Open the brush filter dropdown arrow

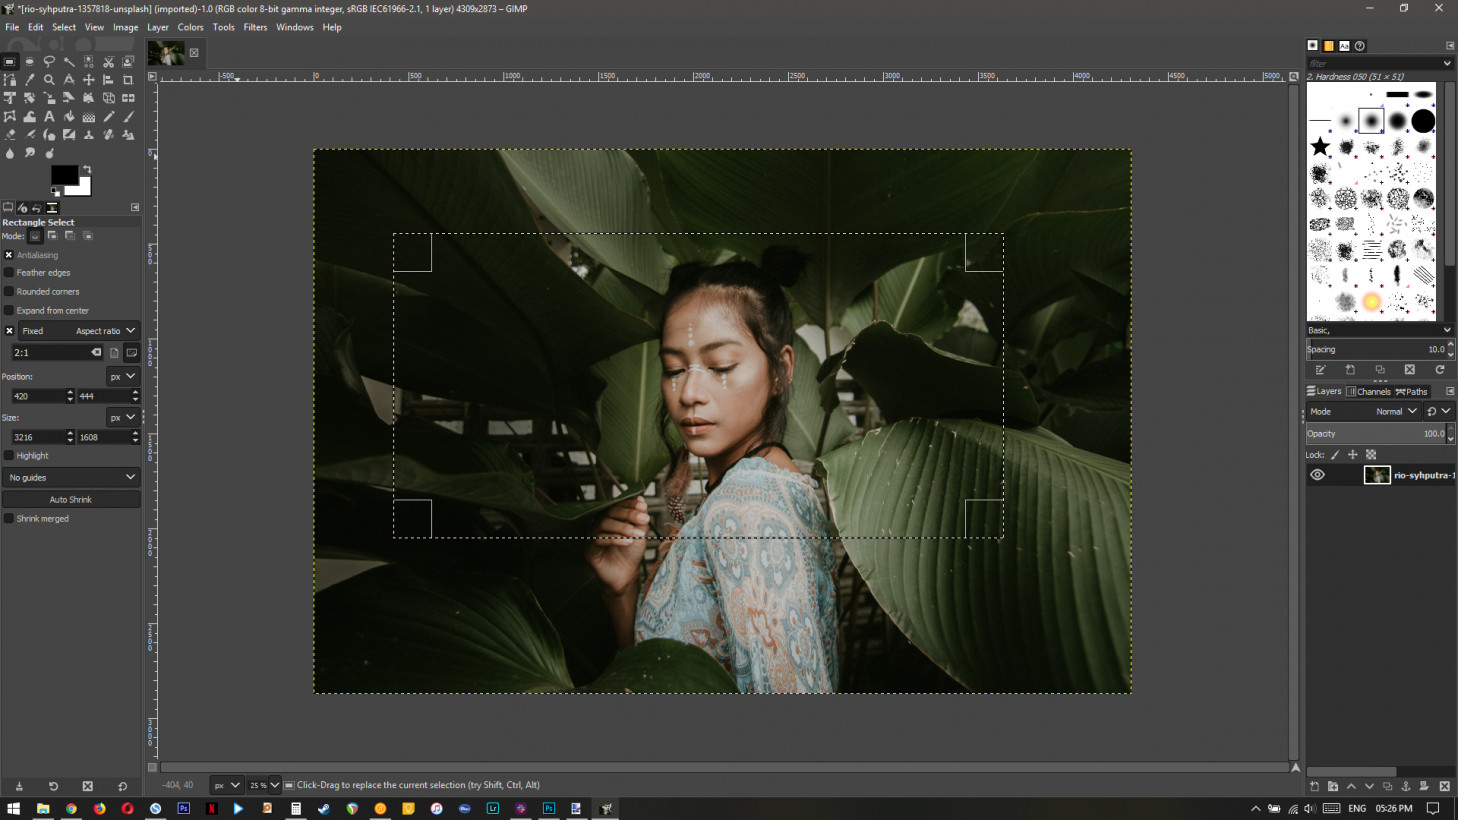(x=1447, y=63)
